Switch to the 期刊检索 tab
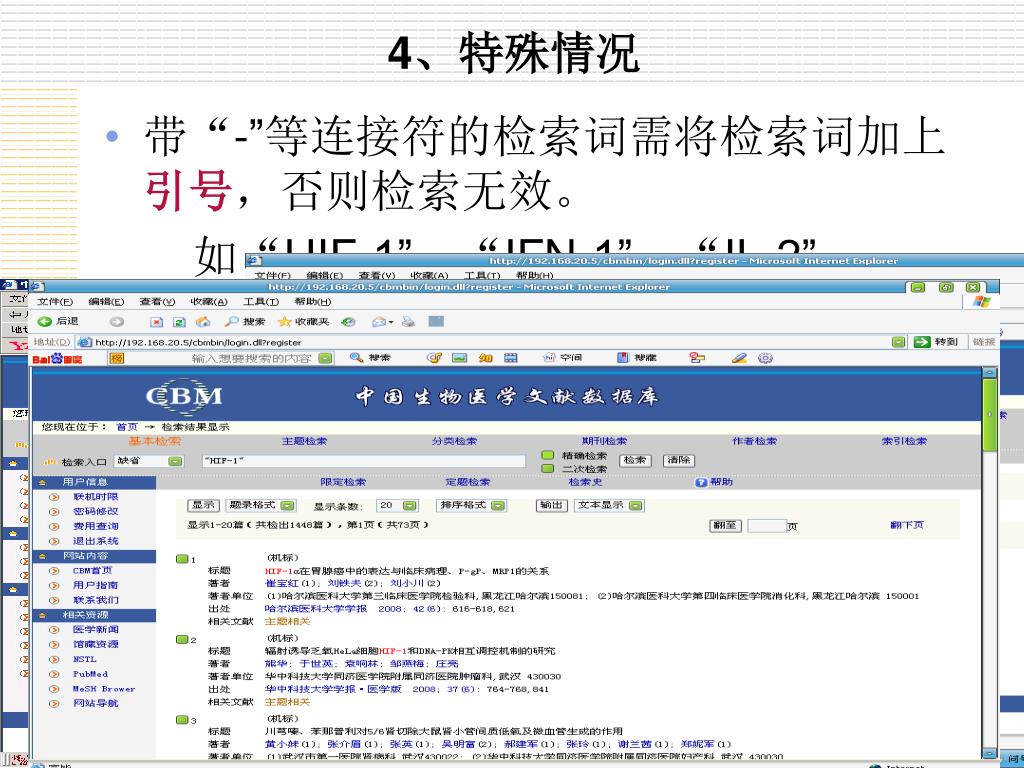This screenshot has width=1024, height=768. [x=605, y=441]
